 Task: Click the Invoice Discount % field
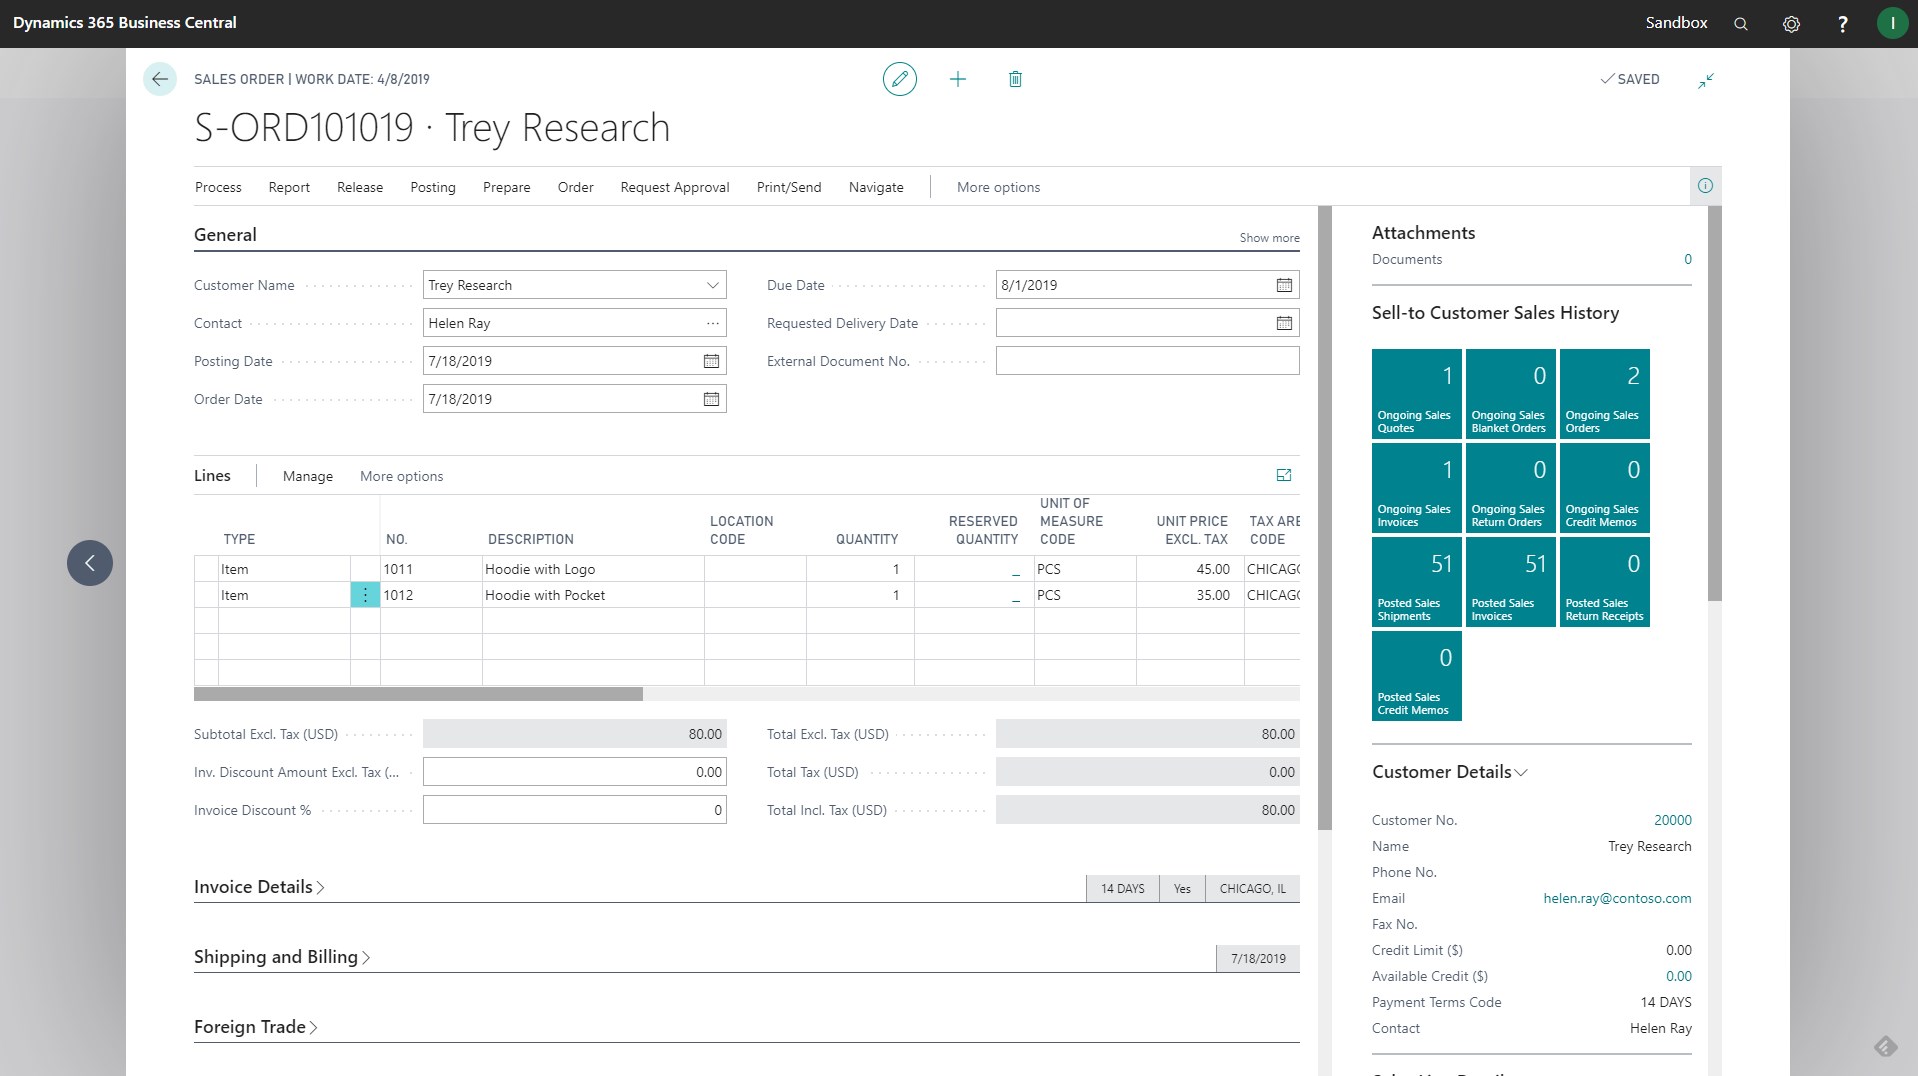[x=574, y=810]
